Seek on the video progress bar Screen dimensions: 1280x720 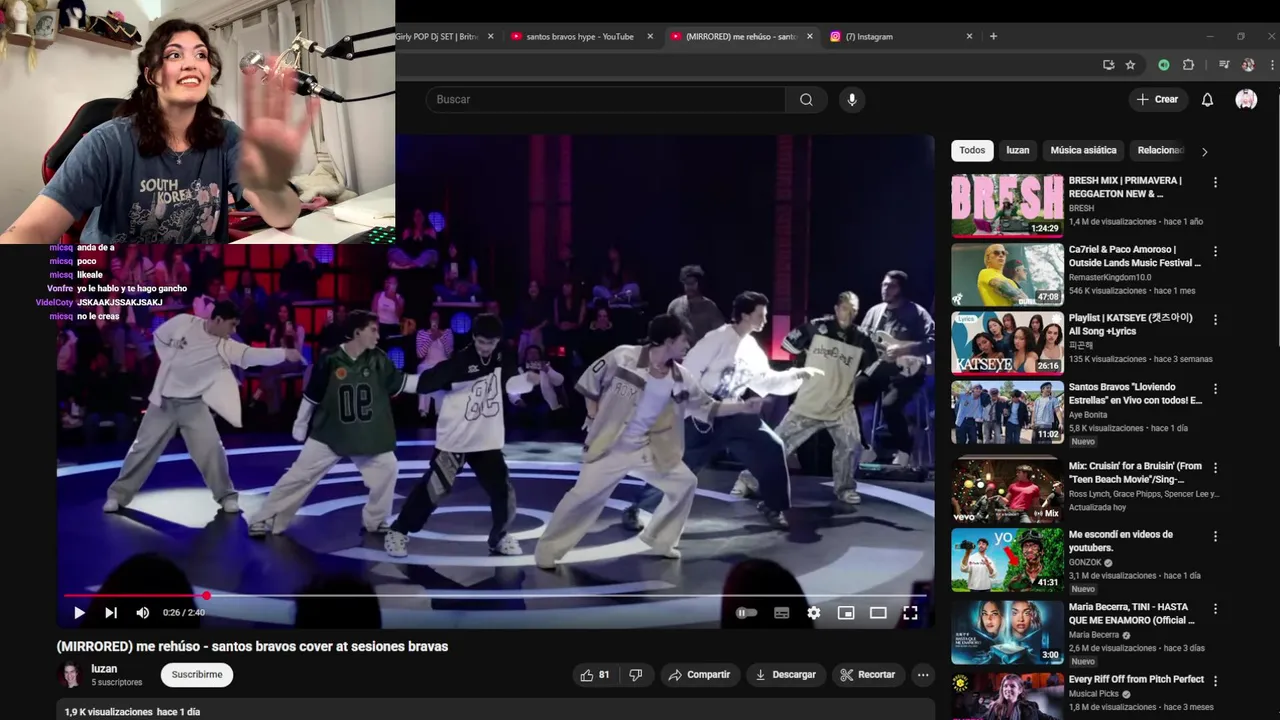pos(495,595)
